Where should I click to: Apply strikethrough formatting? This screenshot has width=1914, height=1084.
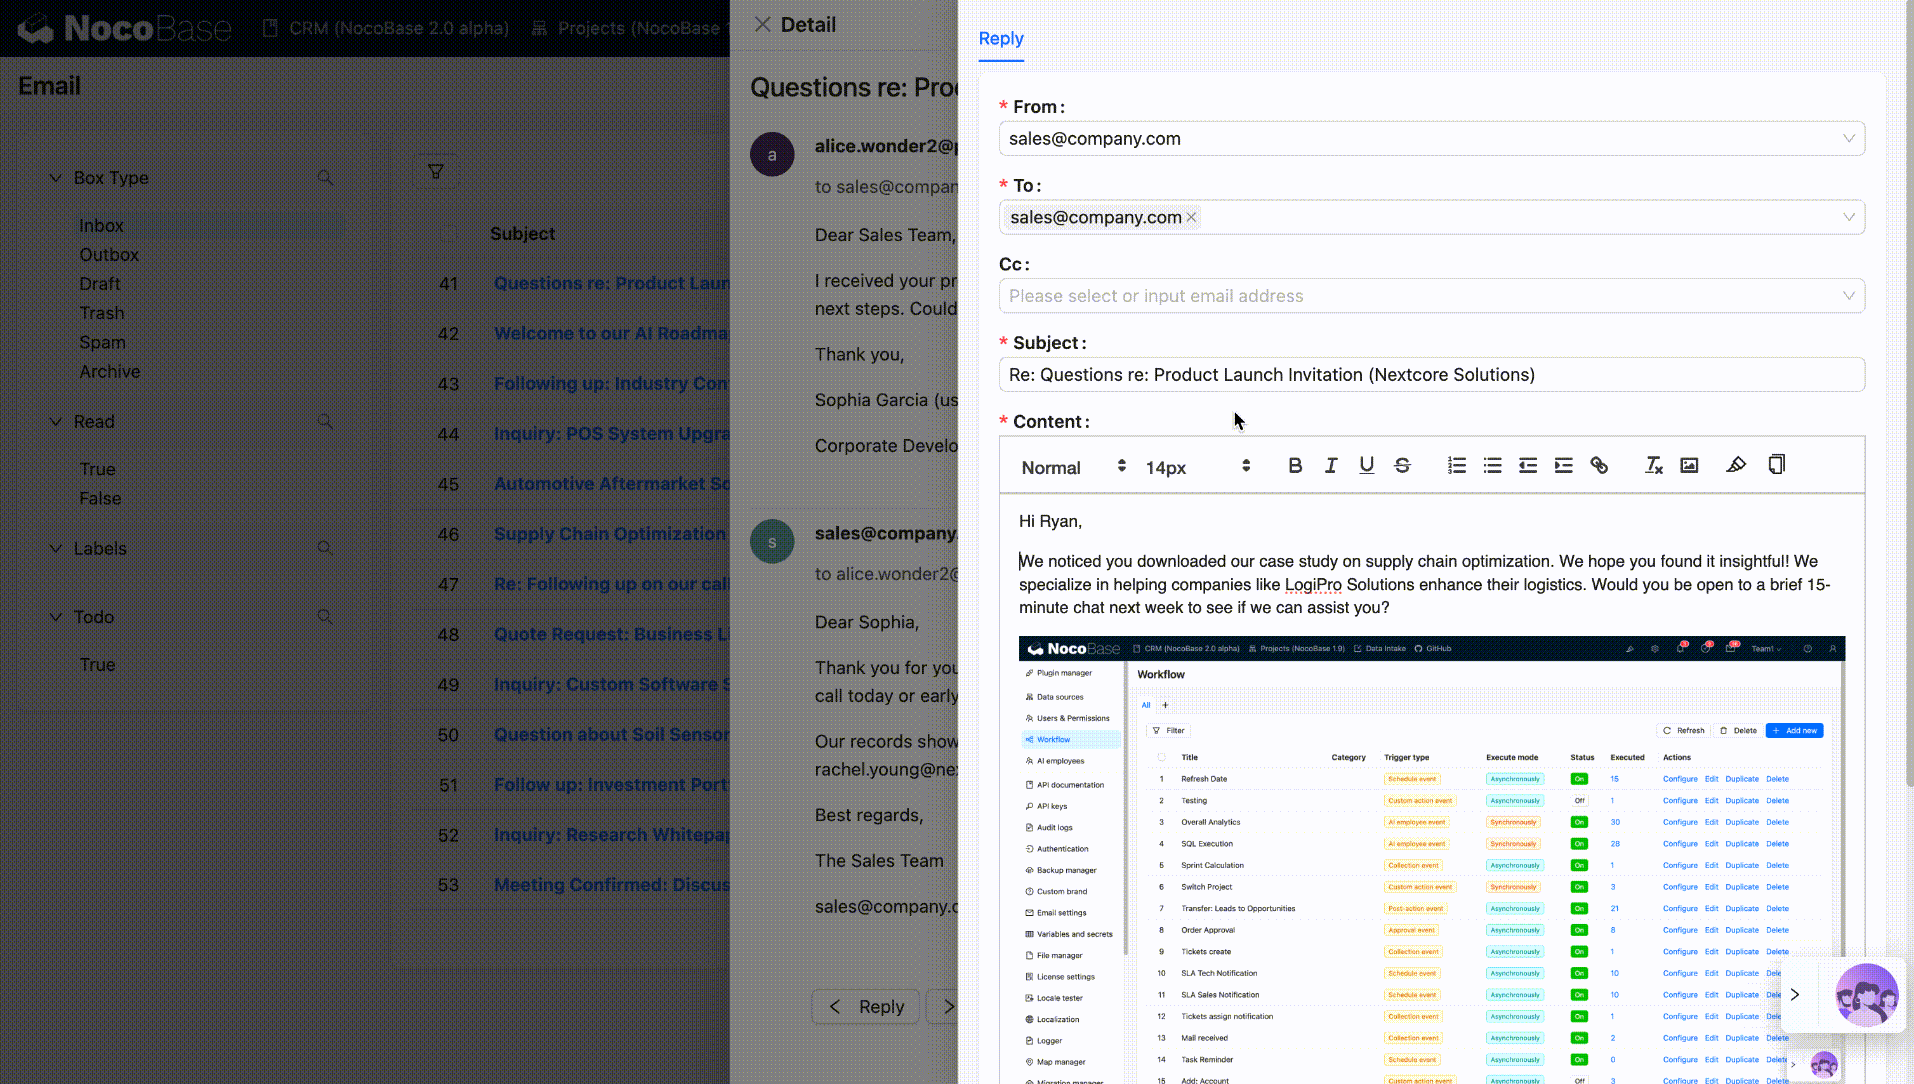(1402, 466)
